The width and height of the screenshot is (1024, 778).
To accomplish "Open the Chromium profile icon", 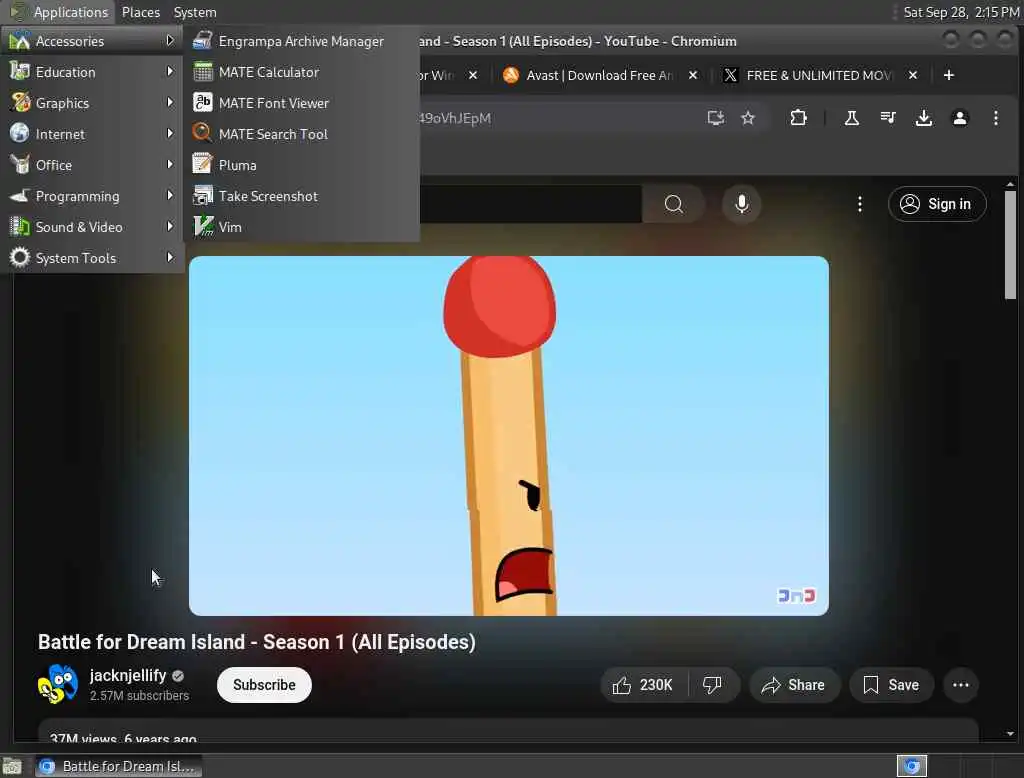I will click(x=959, y=118).
